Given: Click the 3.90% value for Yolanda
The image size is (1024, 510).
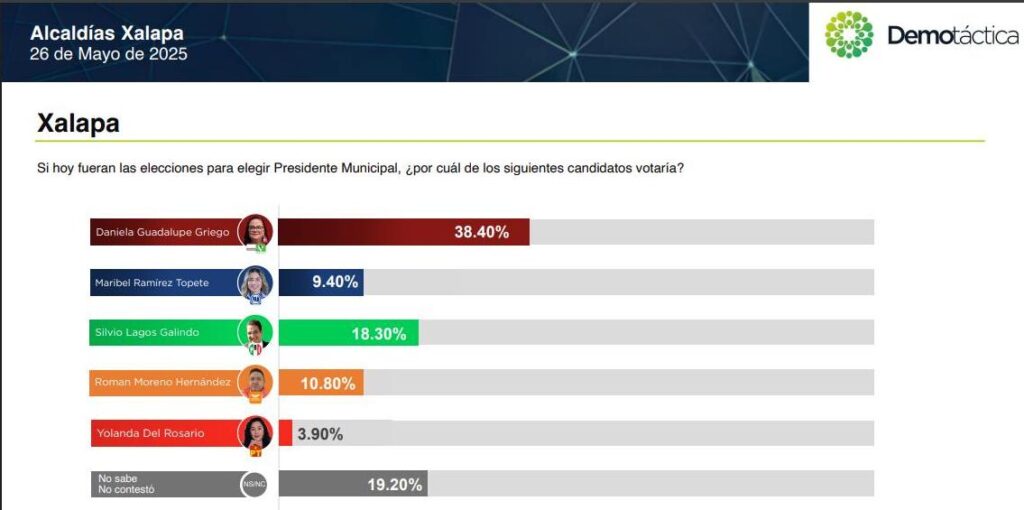Looking at the screenshot, I should [x=320, y=434].
